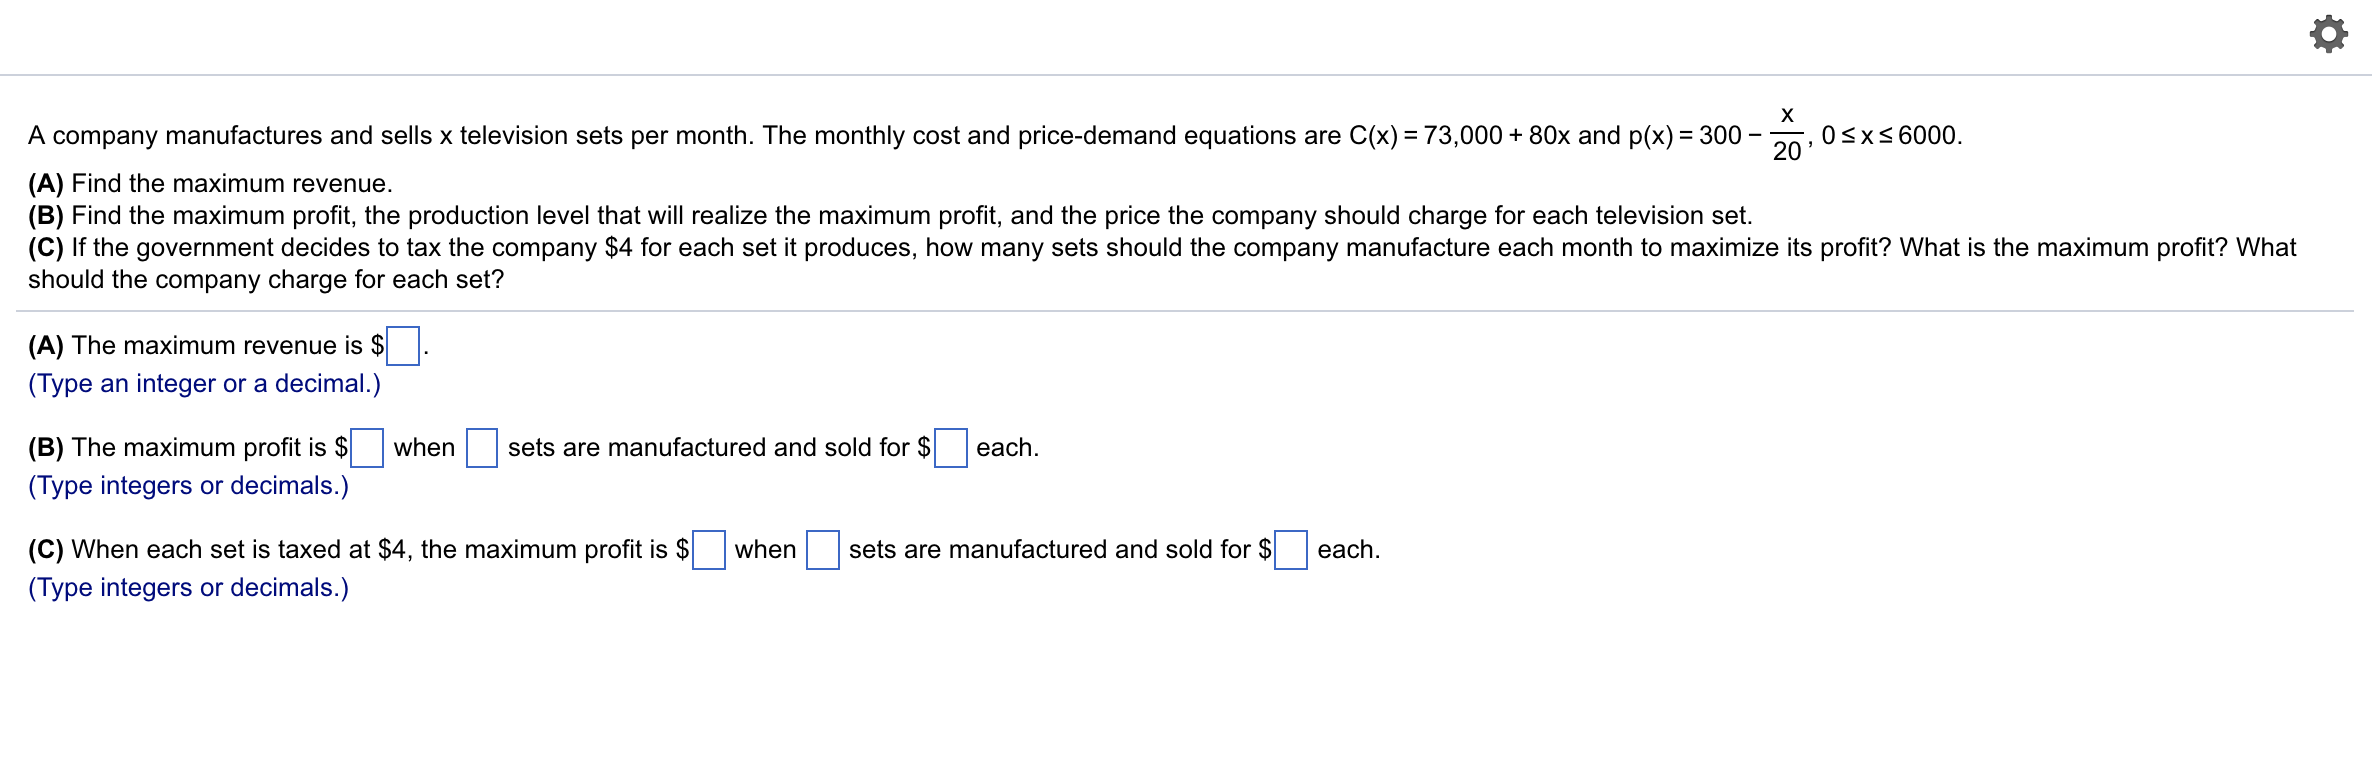Click "When each set is taxed at $4" label
Viewport: 2372px width, 762px height.
pyautogui.click(x=357, y=550)
